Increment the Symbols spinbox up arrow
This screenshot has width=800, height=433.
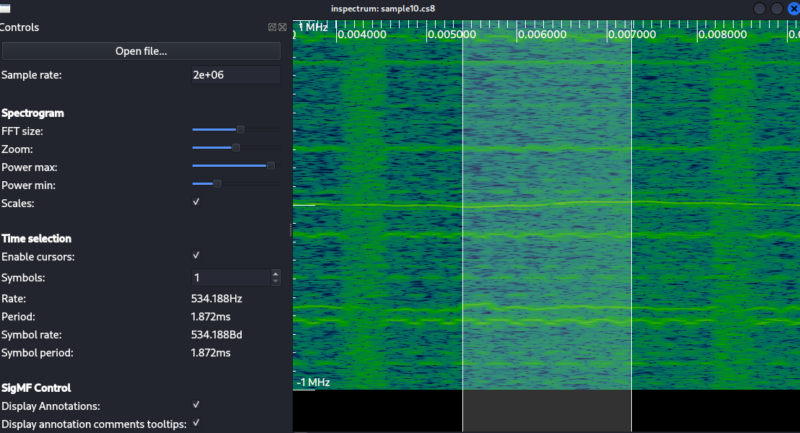click(x=276, y=273)
